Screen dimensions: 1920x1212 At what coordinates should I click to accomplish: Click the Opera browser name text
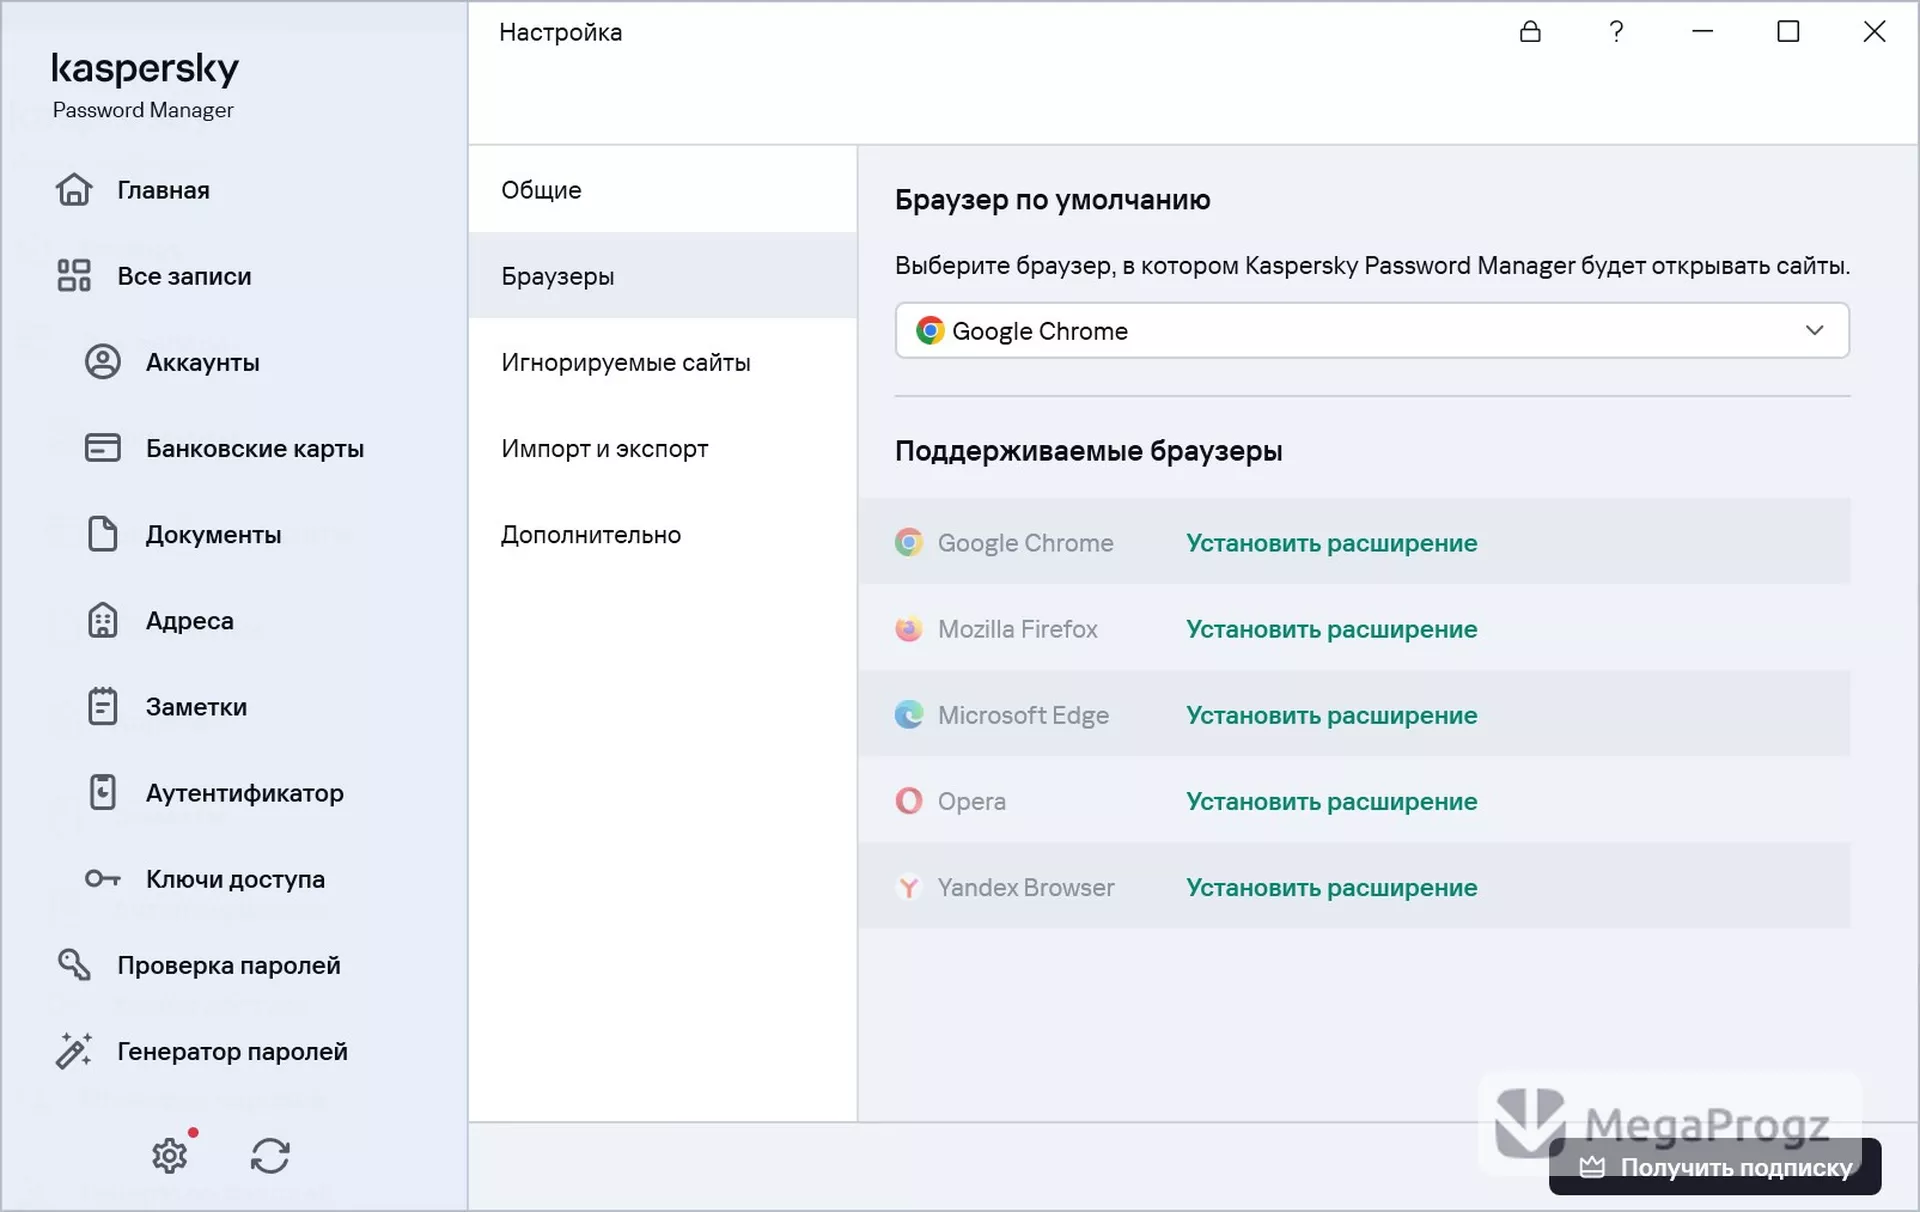[971, 801]
